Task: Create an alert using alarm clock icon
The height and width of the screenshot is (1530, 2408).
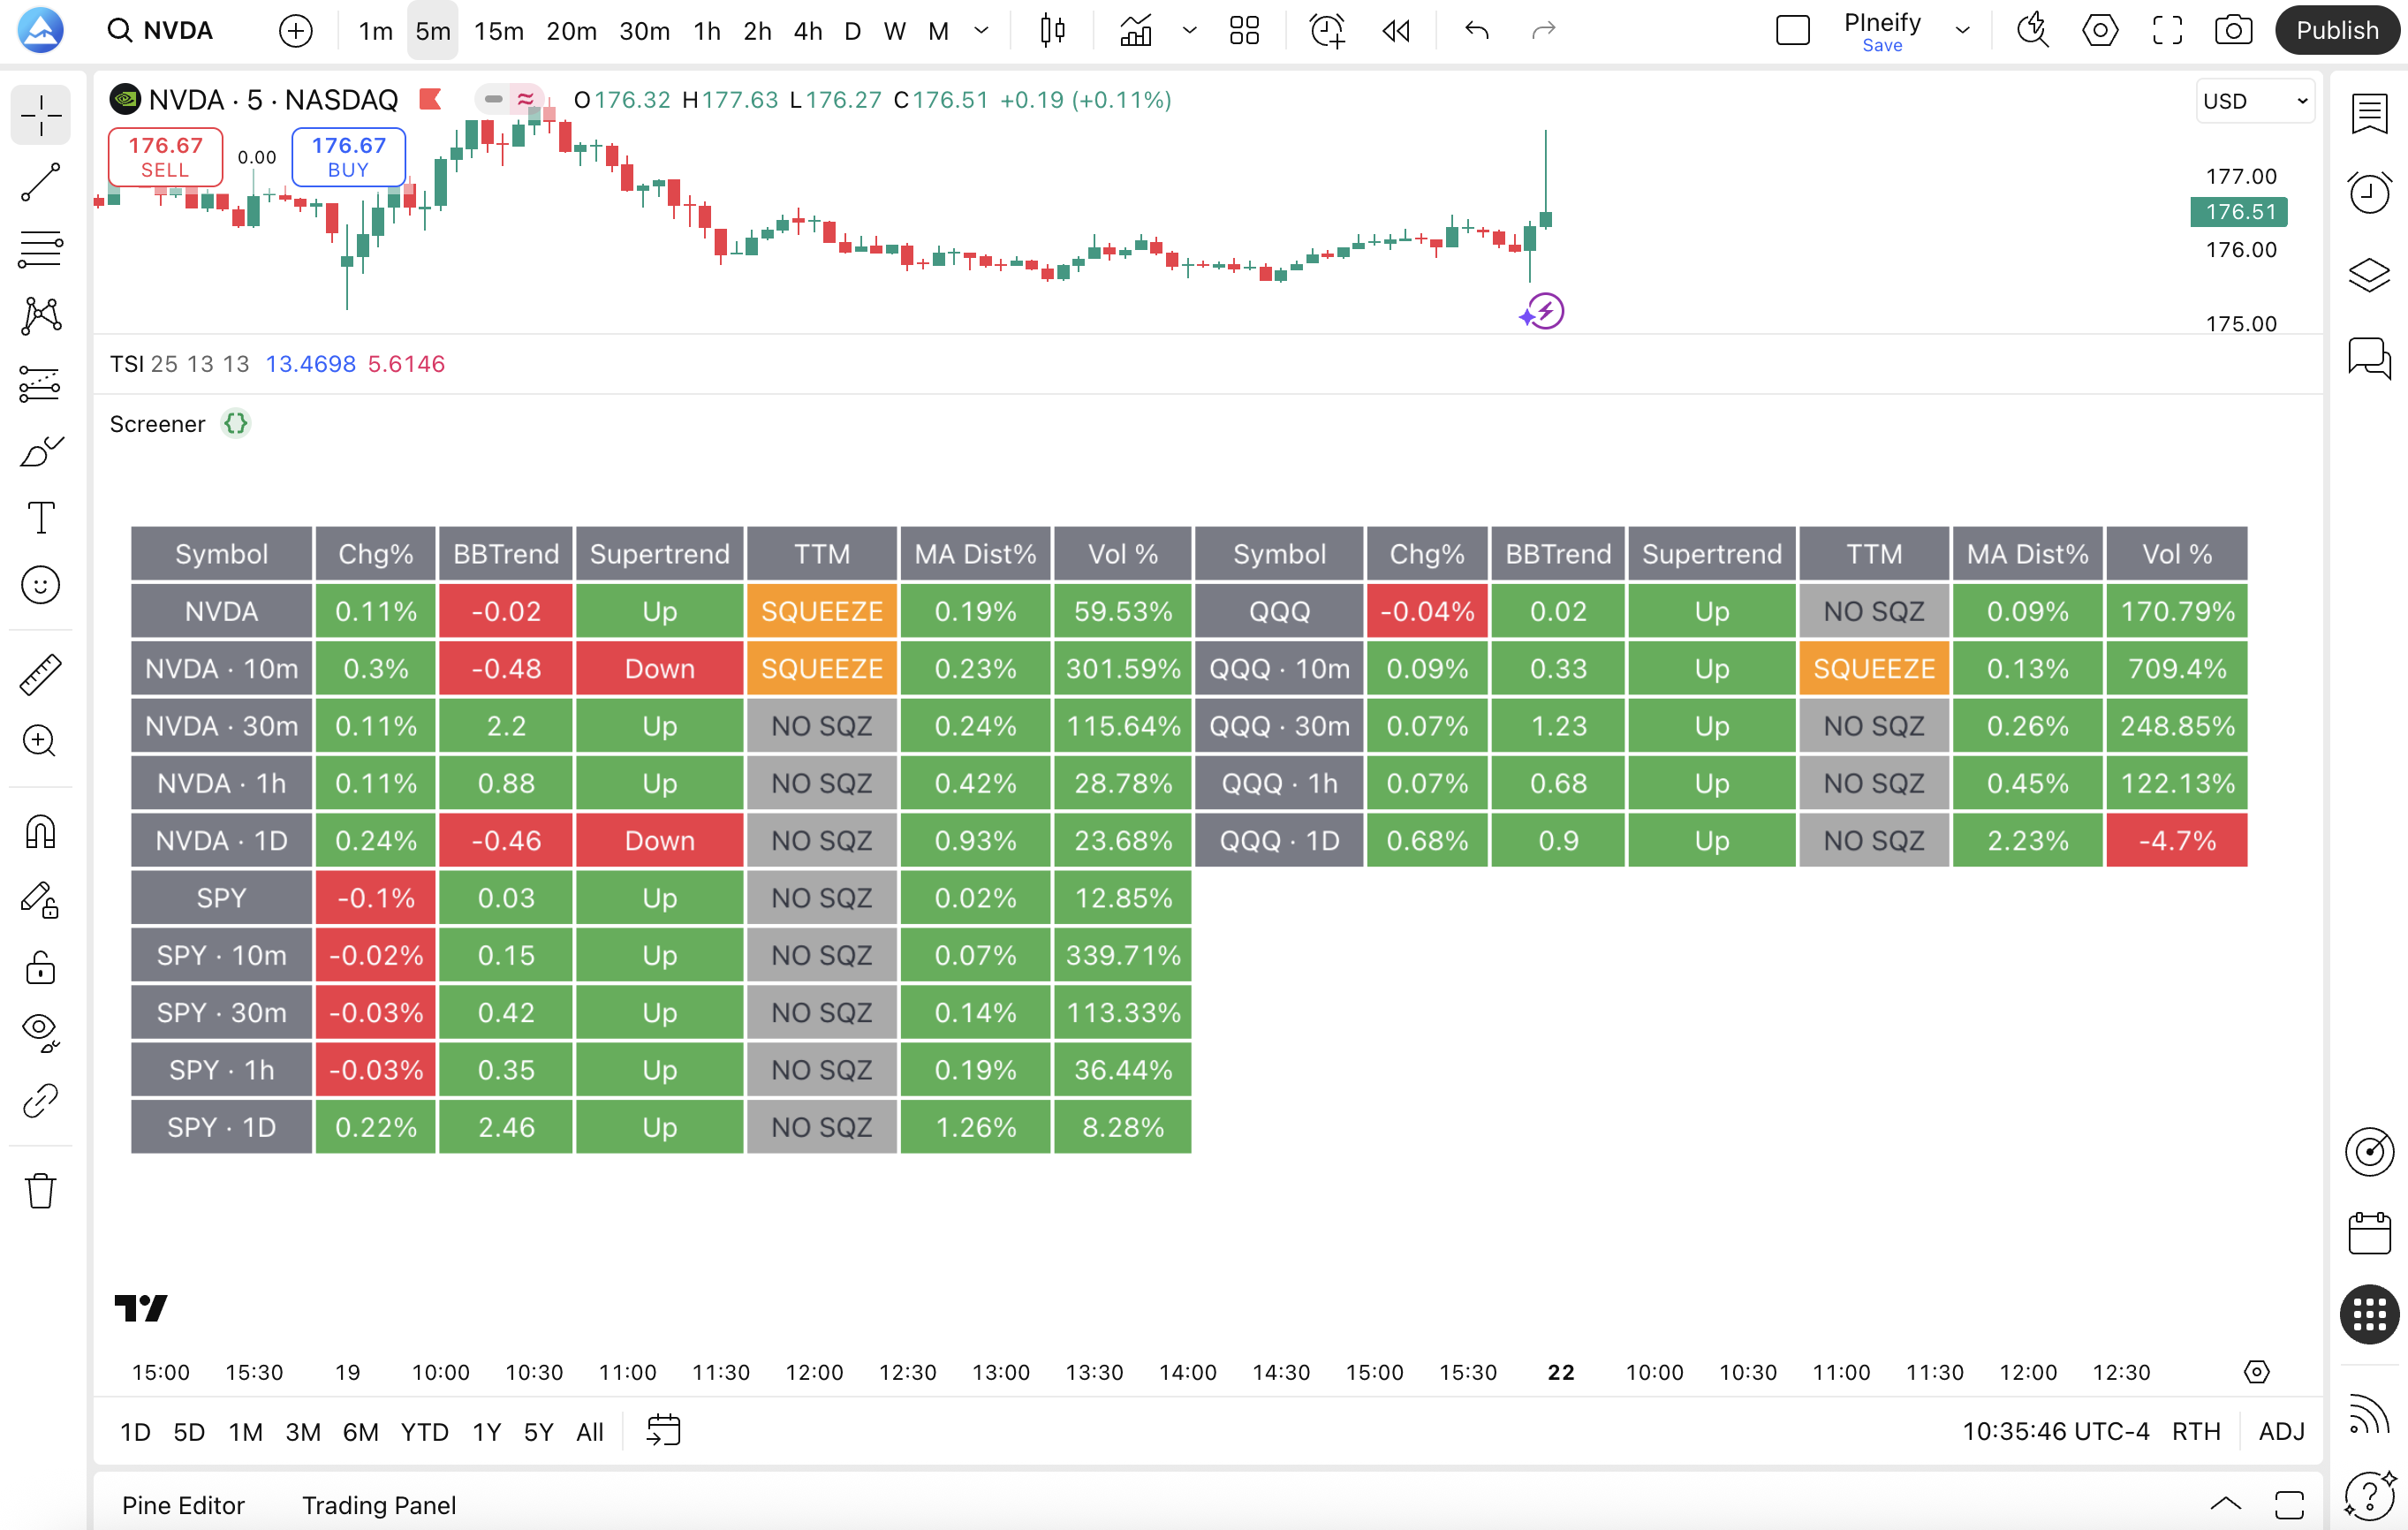Action: click(1327, 30)
